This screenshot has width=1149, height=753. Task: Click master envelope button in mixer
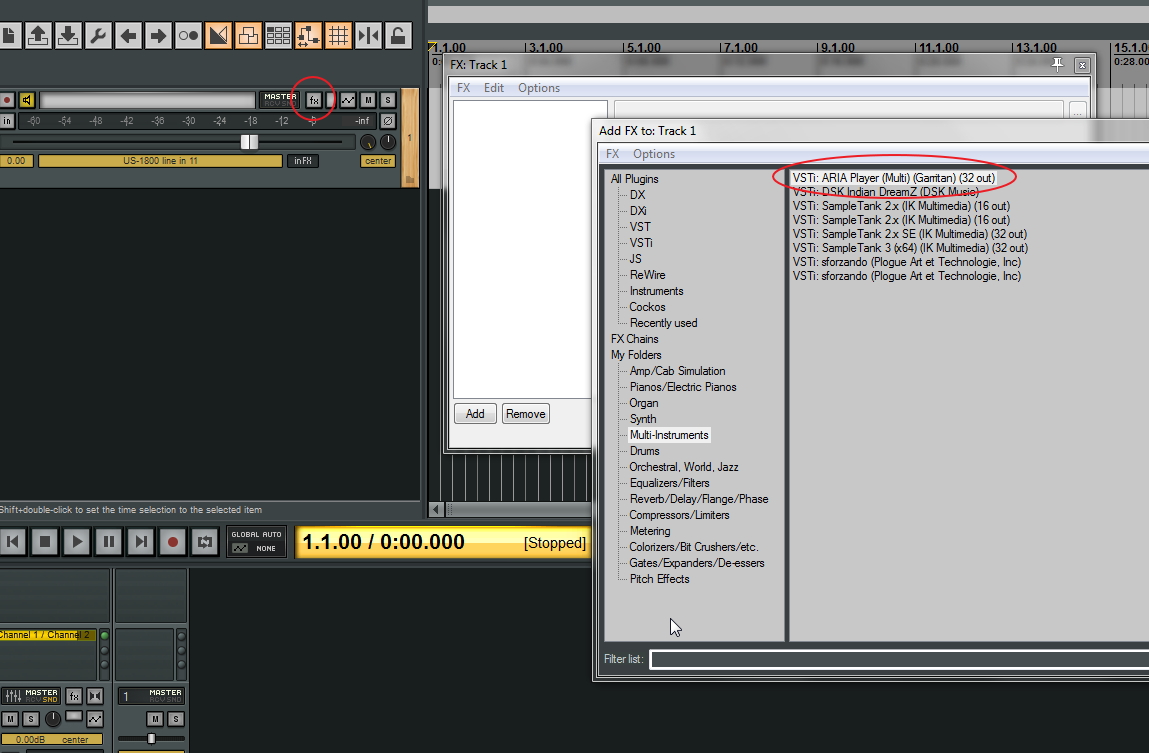coord(95,719)
